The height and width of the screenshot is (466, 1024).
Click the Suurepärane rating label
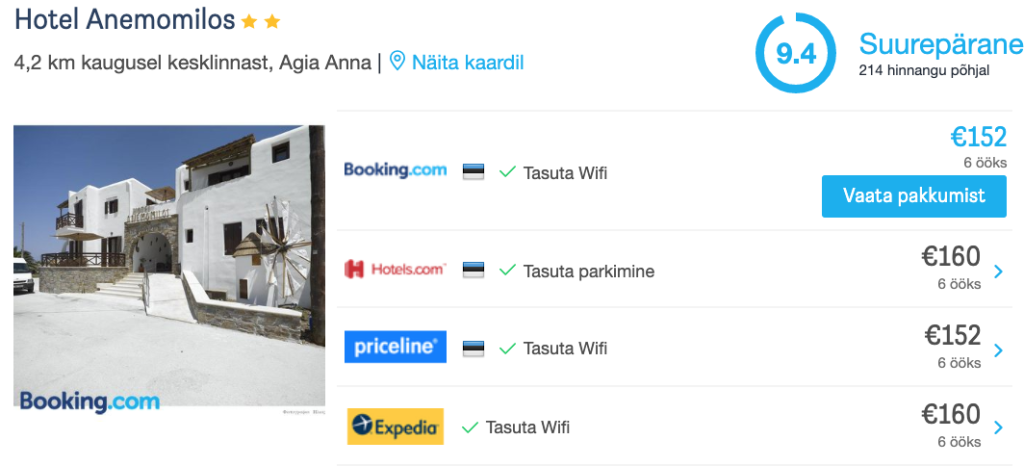[940, 44]
